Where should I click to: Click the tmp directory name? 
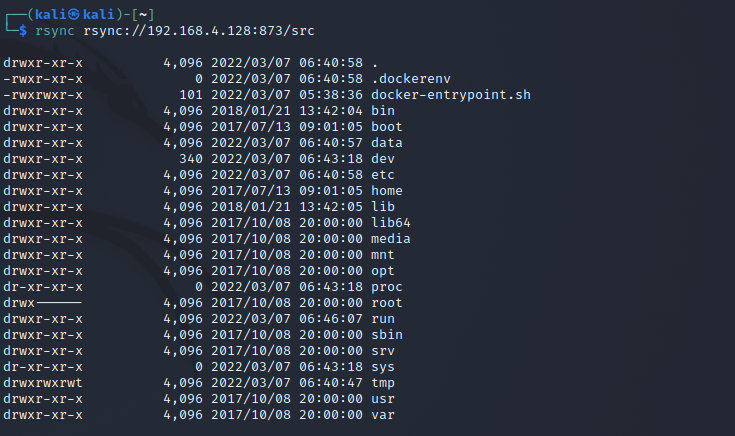click(383, 383)
